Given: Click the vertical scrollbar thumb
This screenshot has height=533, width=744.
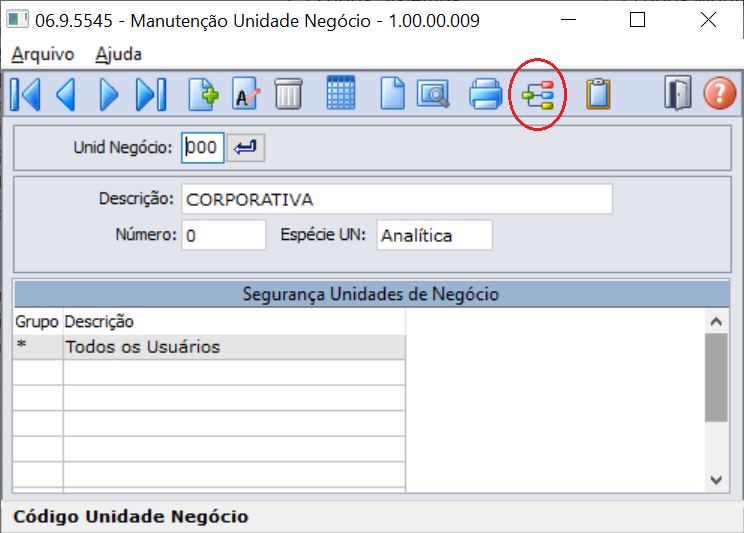Looking at the screenshot, I should pos(716,377).
